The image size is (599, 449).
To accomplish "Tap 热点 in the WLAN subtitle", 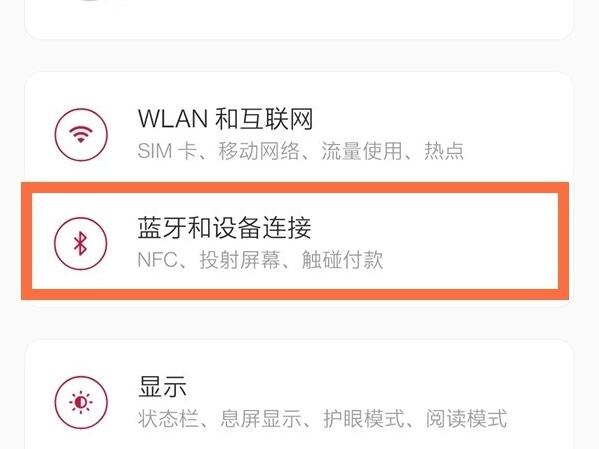I will click(x=444, y=151).
